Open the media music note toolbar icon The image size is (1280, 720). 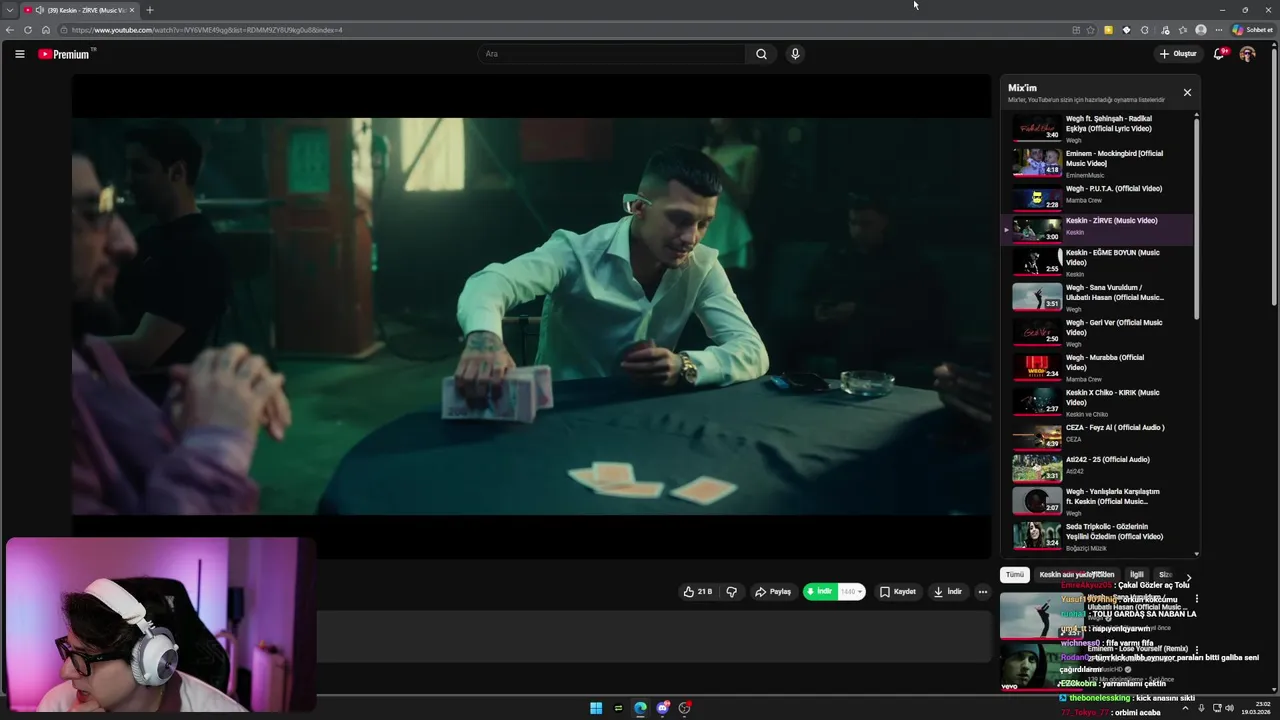tap(1165, 30)
